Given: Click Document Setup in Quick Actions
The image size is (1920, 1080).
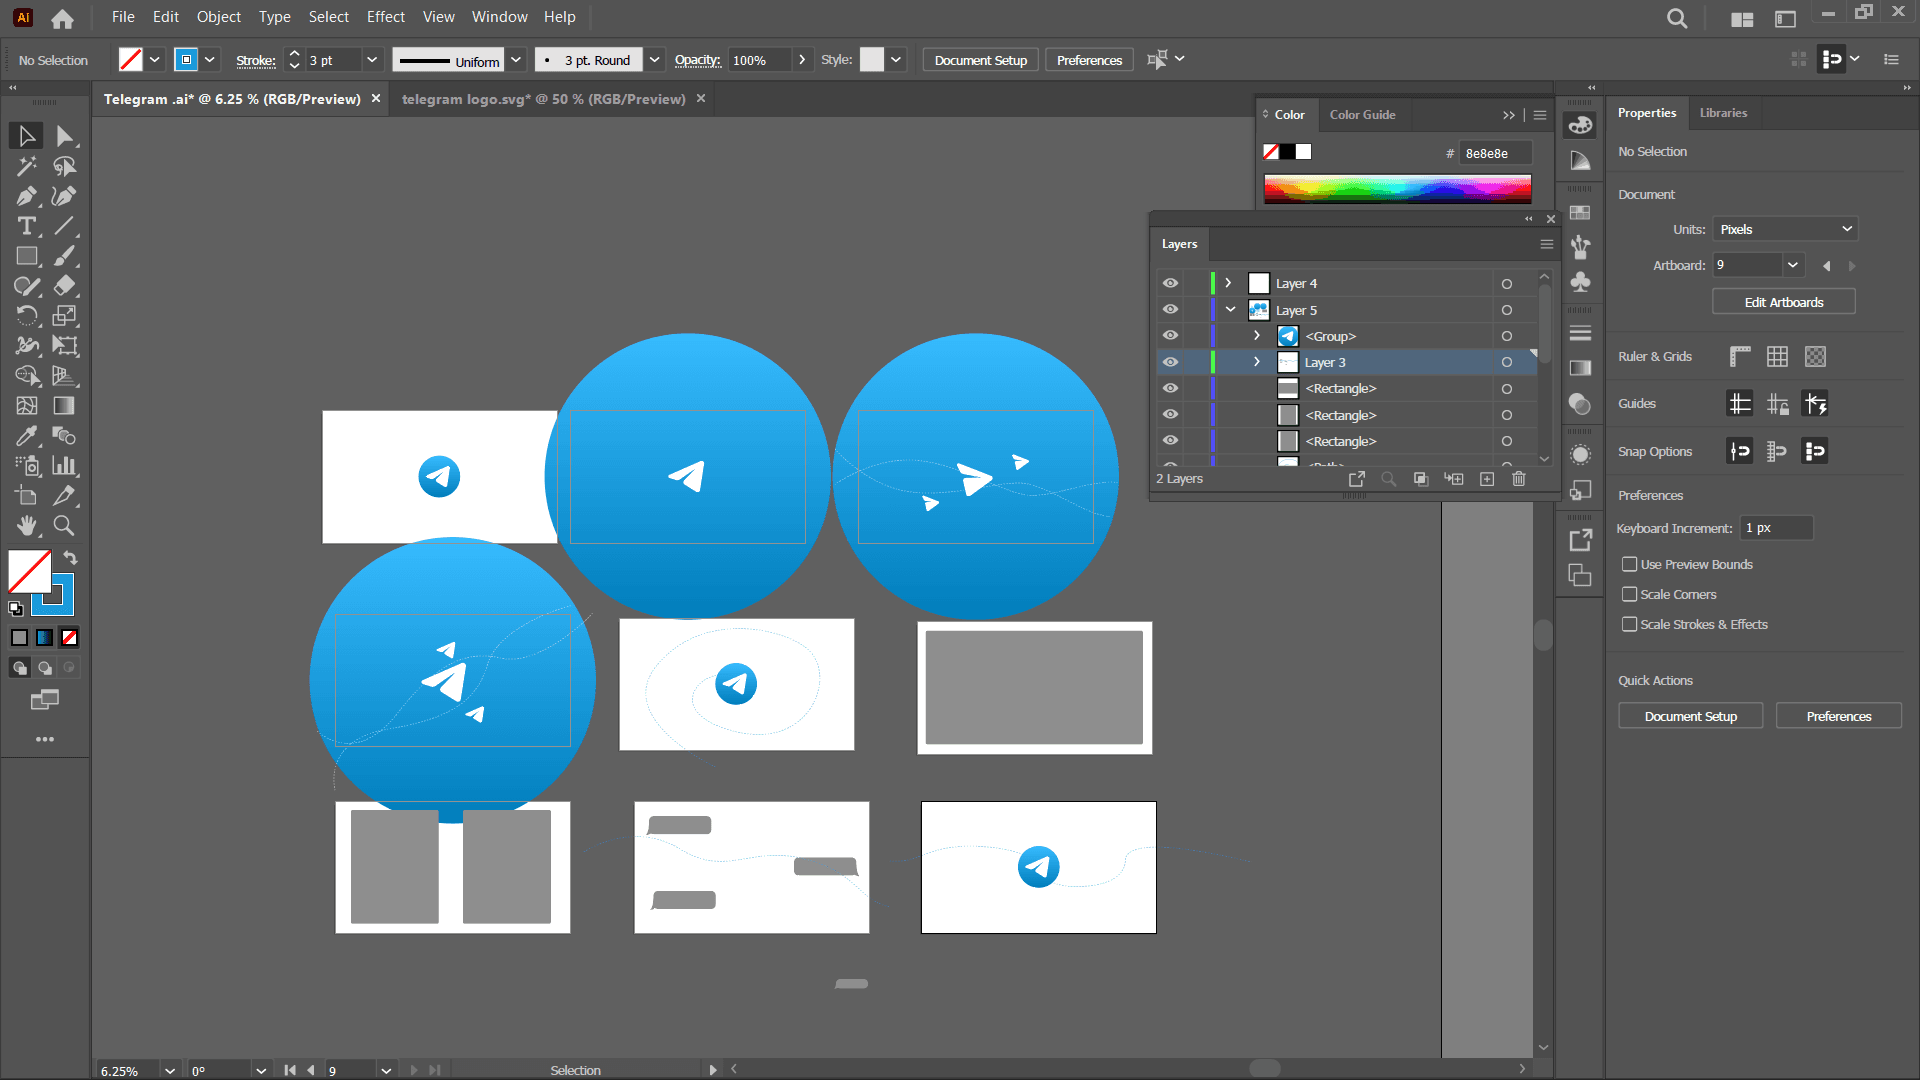Looking at the screenshot, I should [x=1690, y=717].
